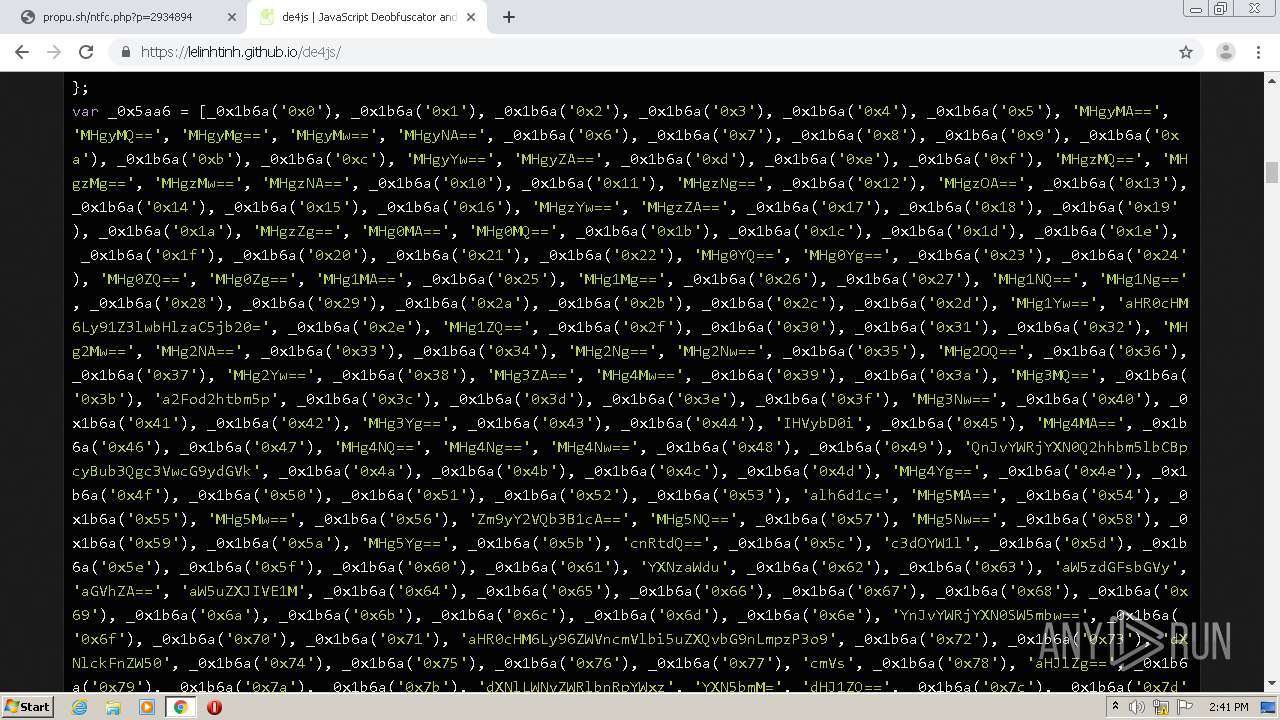This screenshot has height=720, width=1280.
Task: Click the red circular taskbar icon
Action: pyautogui.click(x=214, y=707)
